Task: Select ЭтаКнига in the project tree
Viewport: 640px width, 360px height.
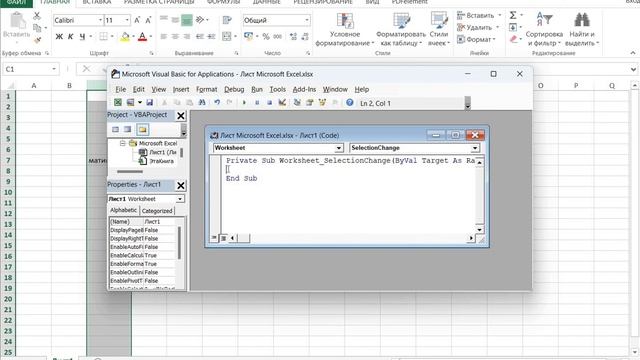Action: pyautogui.click(x=157, y=161)
